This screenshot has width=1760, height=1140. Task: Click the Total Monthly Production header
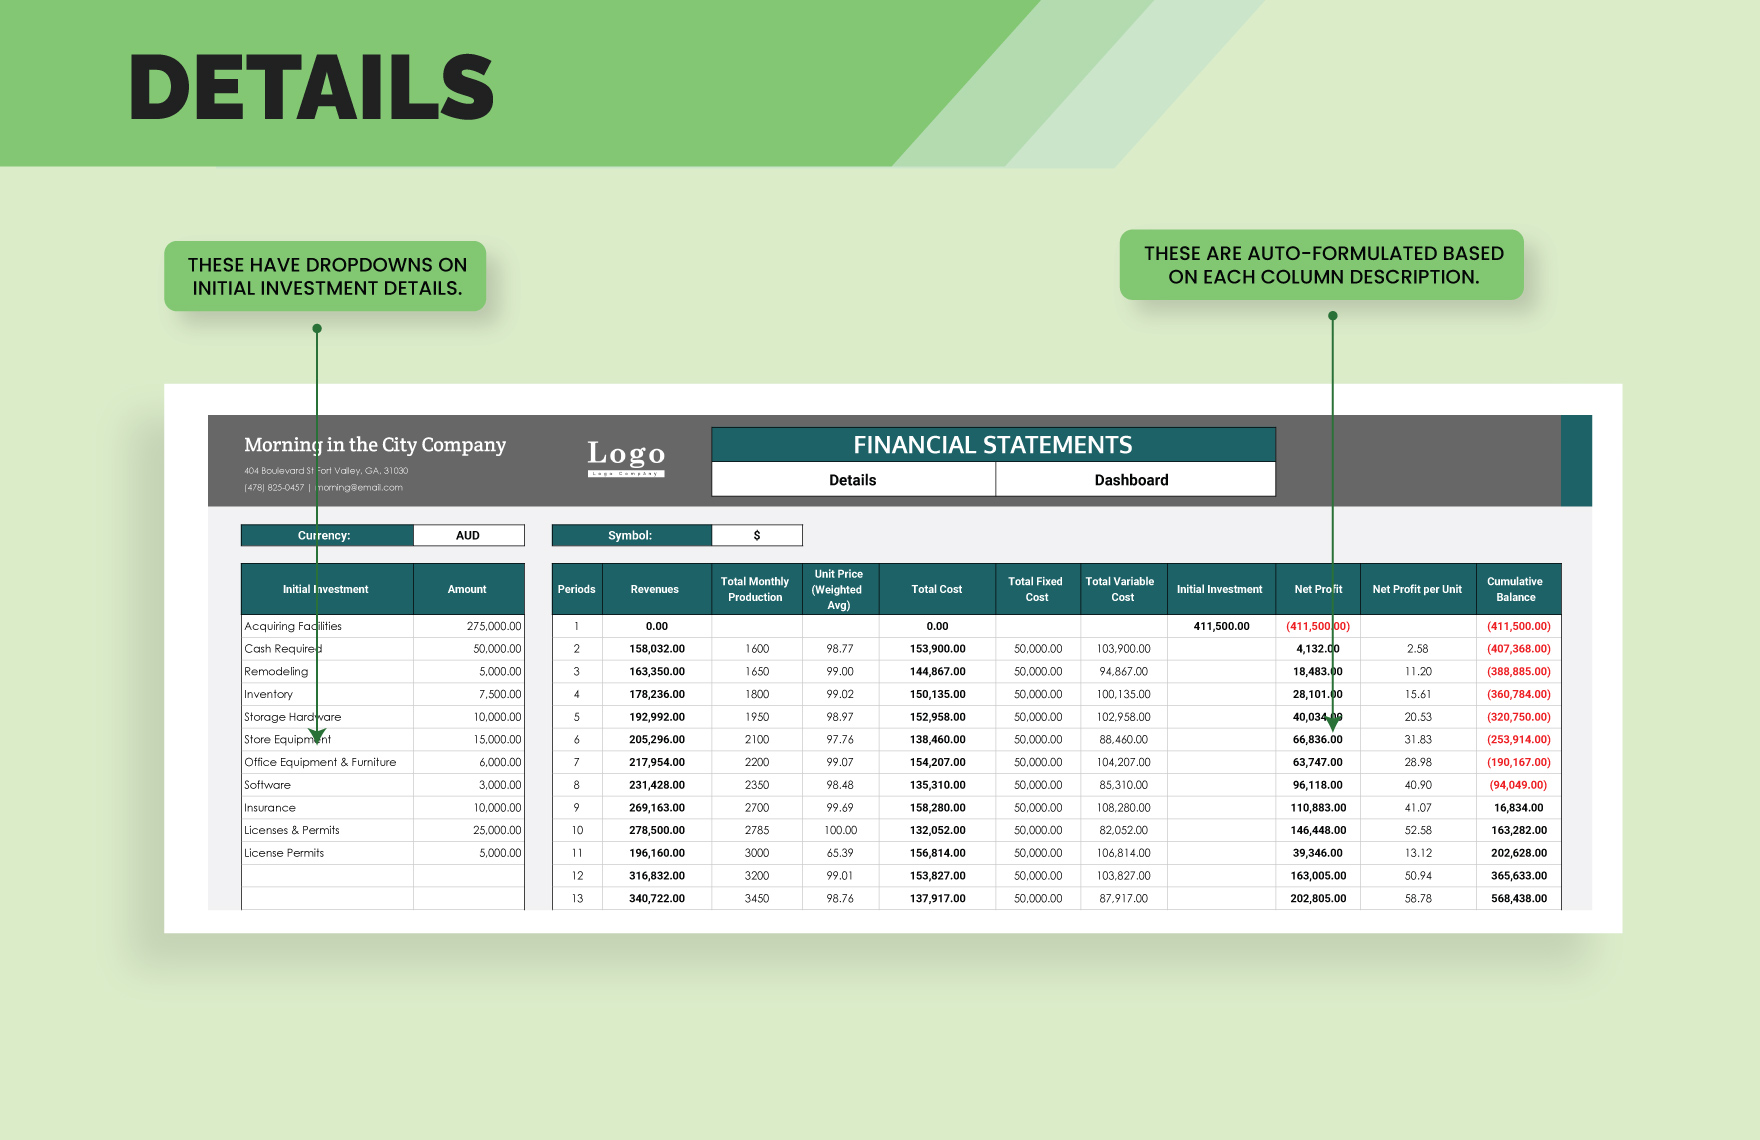point(755,589)
